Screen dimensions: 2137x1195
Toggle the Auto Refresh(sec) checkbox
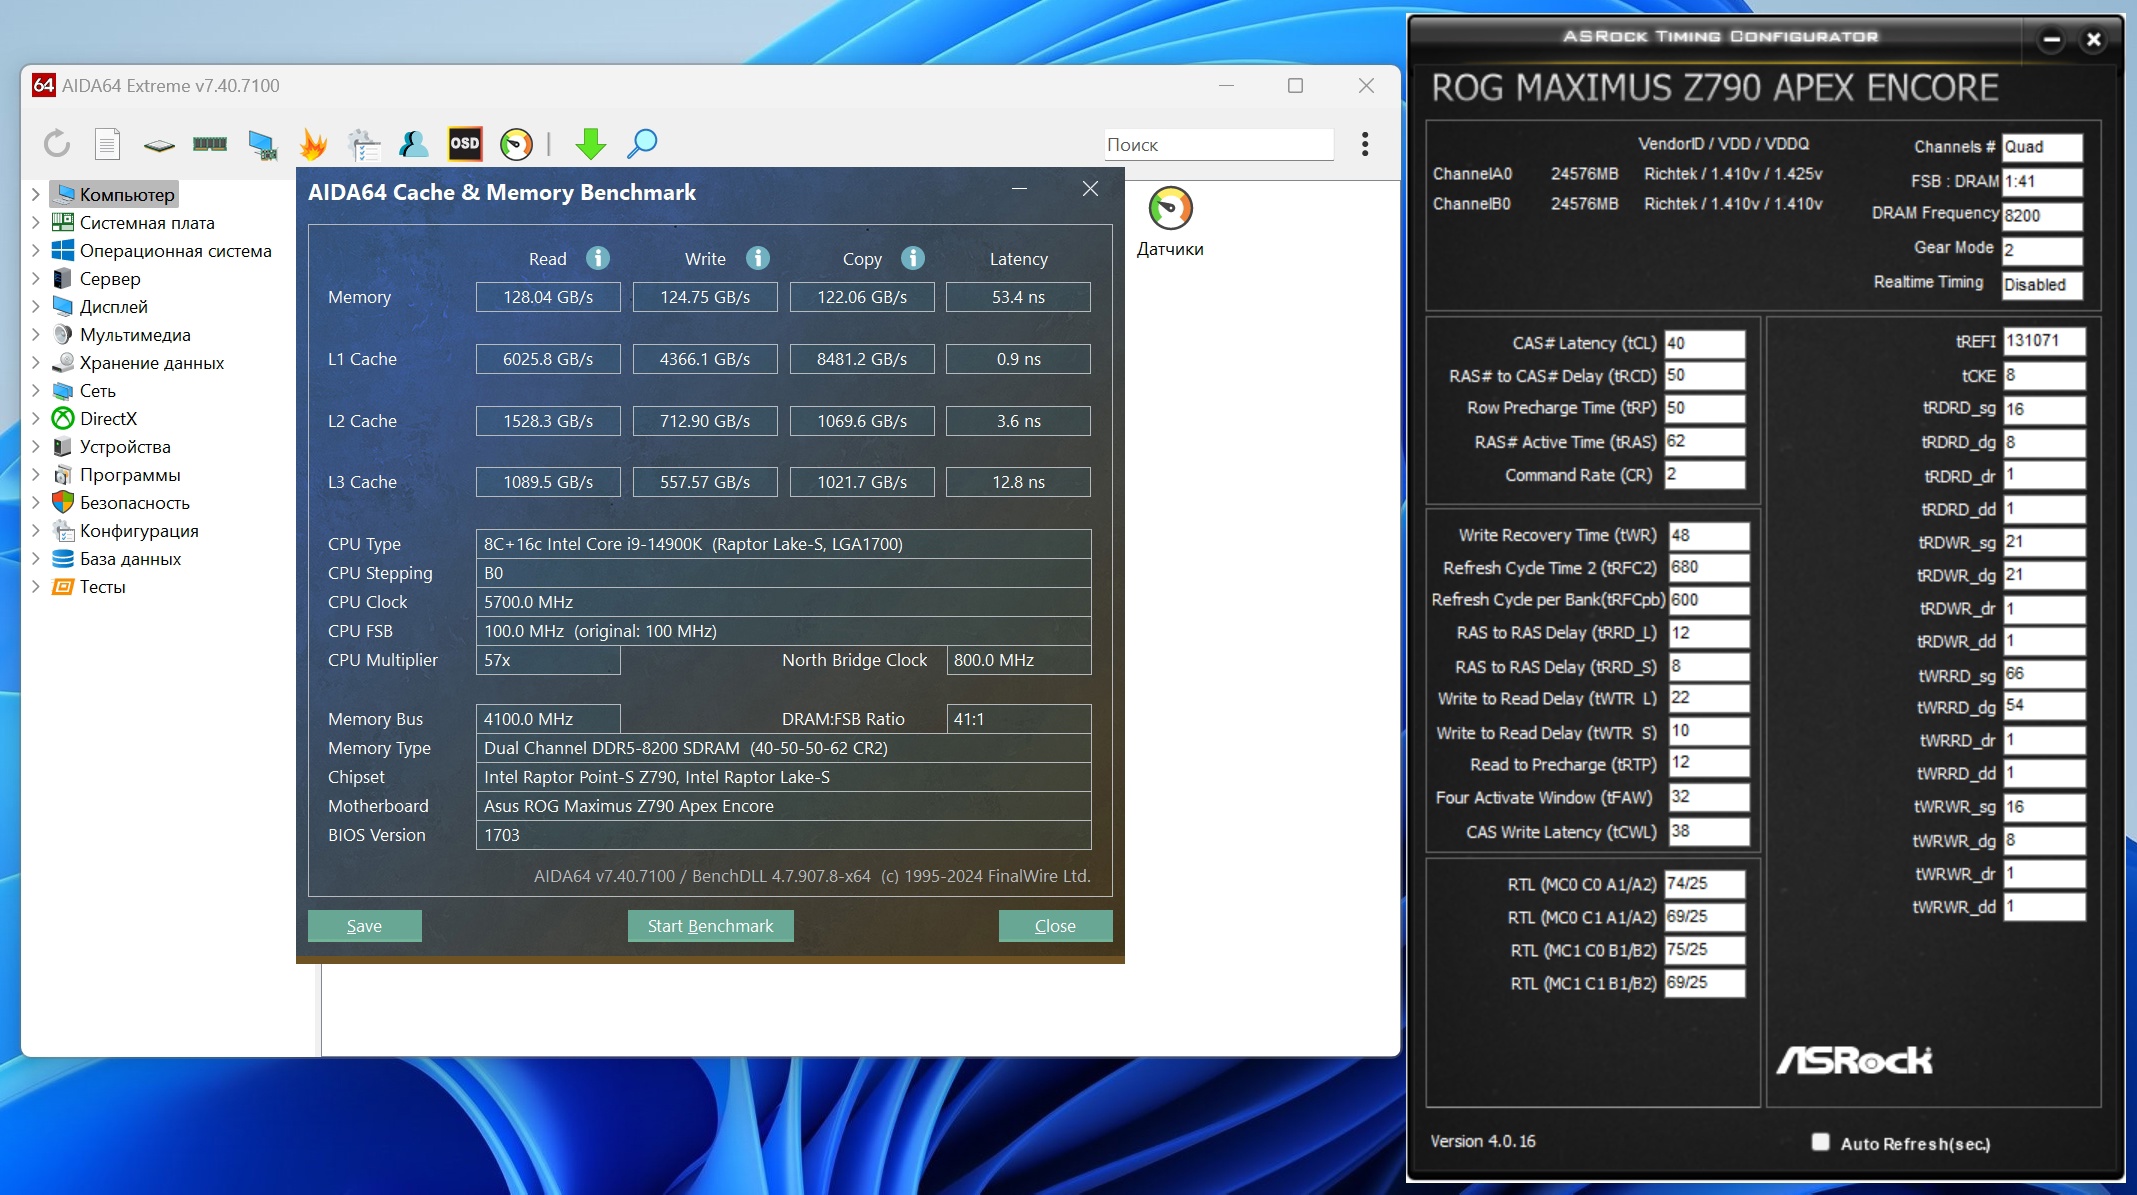click(1820, 1142)
